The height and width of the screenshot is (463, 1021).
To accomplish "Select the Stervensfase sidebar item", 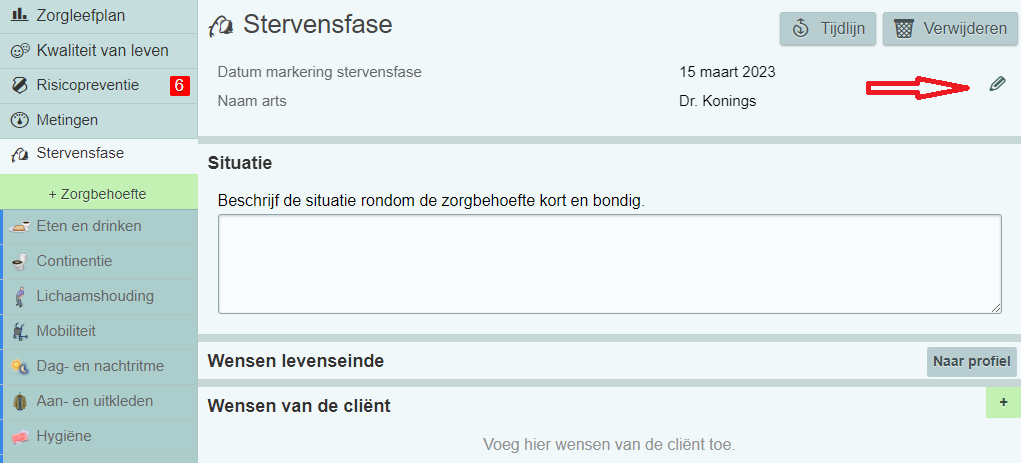I will tap(80, 154).
